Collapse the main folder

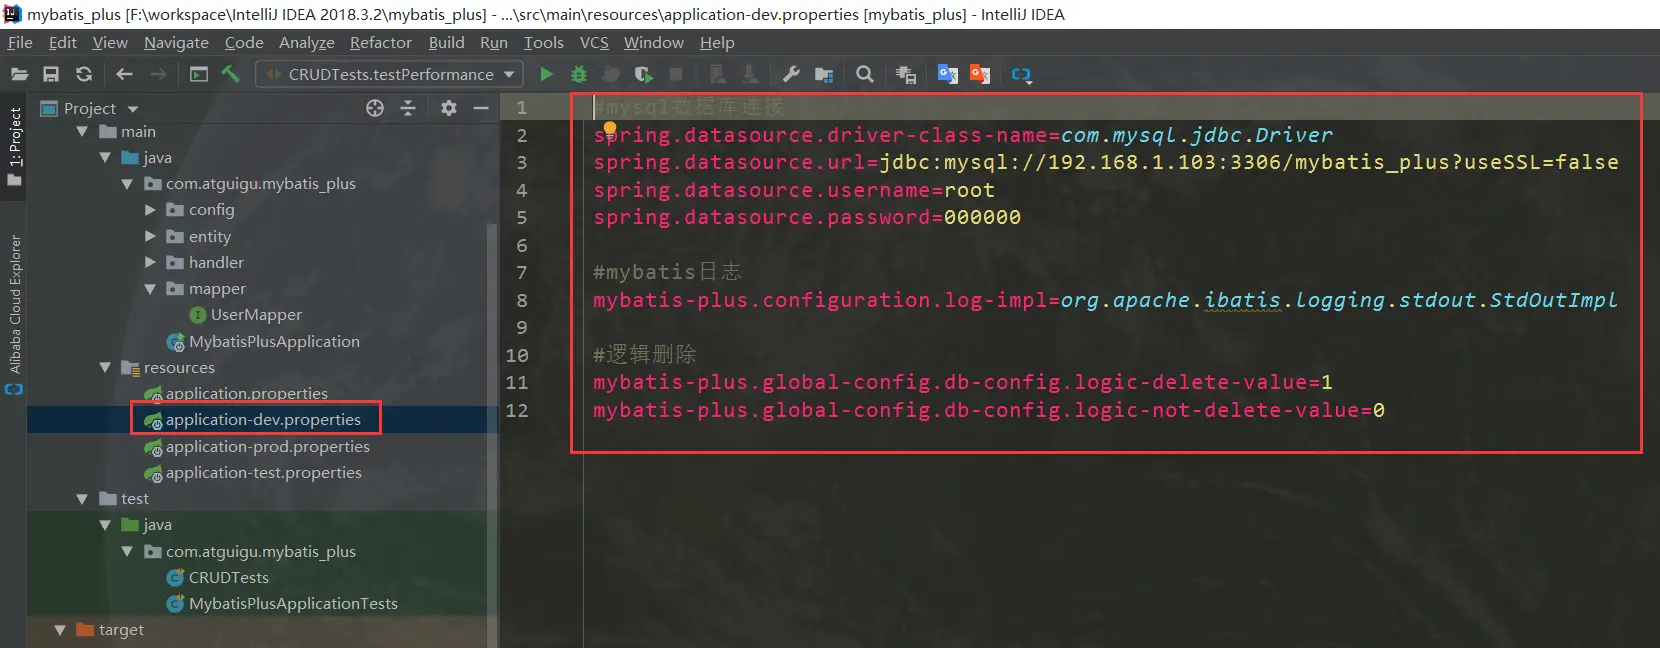[82, 132]
